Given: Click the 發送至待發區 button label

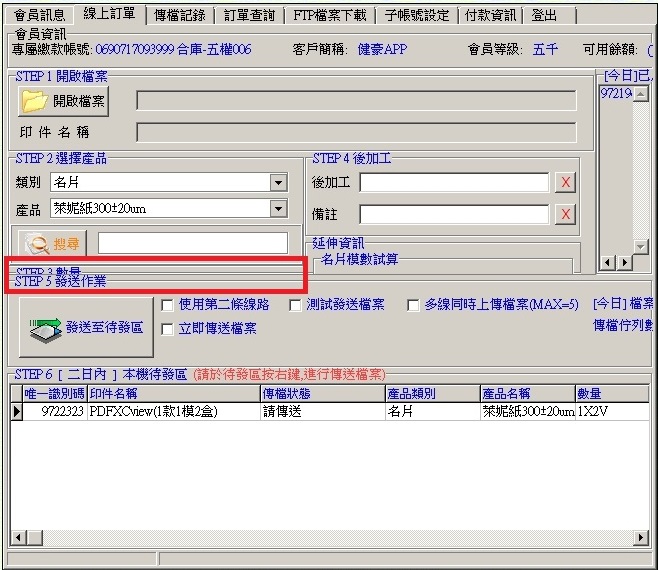Looking at the screenshot, I should pos(104,327).
